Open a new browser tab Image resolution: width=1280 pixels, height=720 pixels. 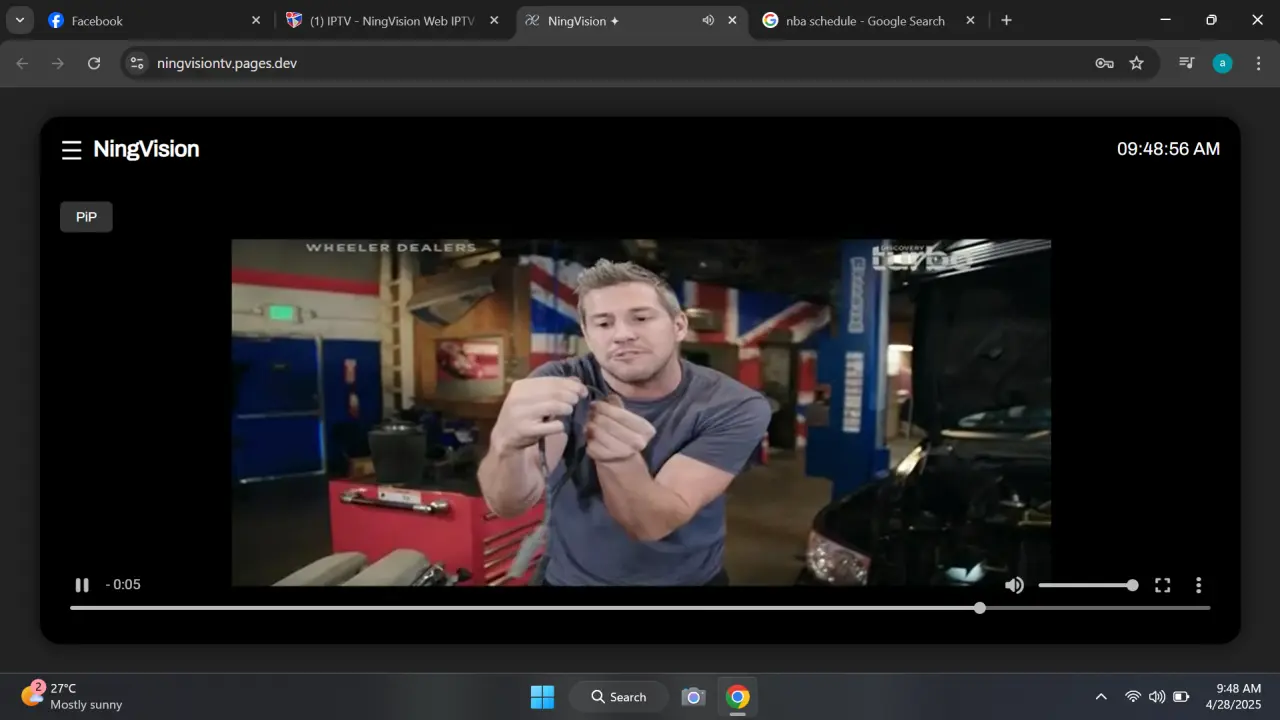(x=1006, y=20)
